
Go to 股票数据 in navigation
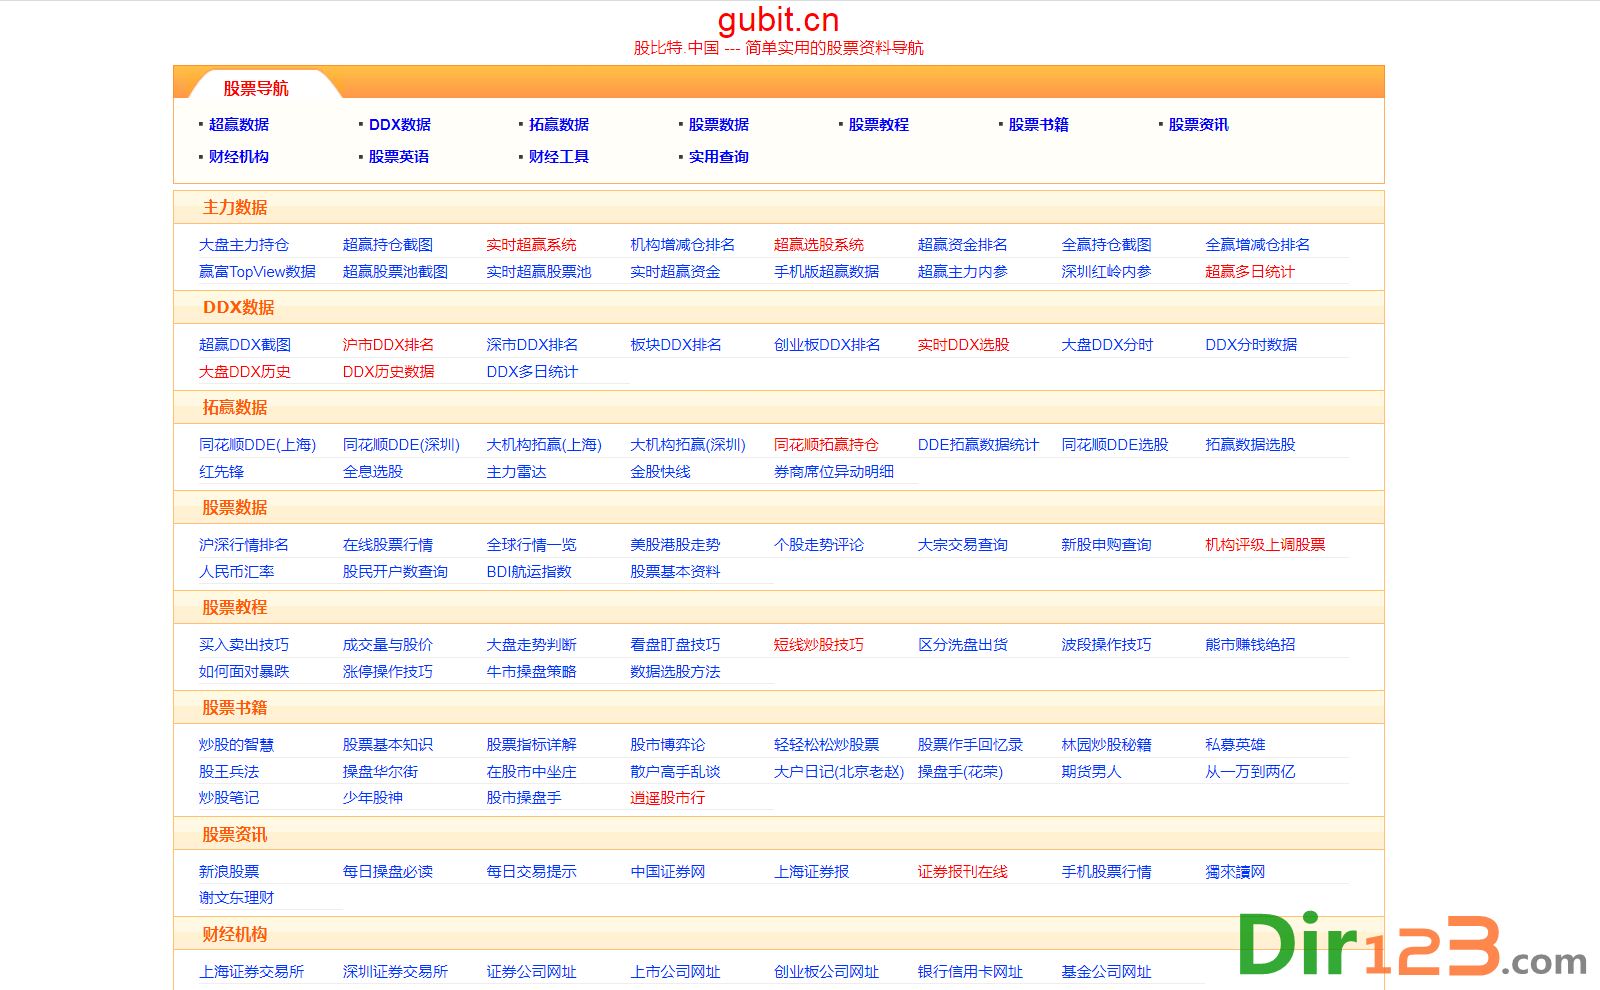719,125
